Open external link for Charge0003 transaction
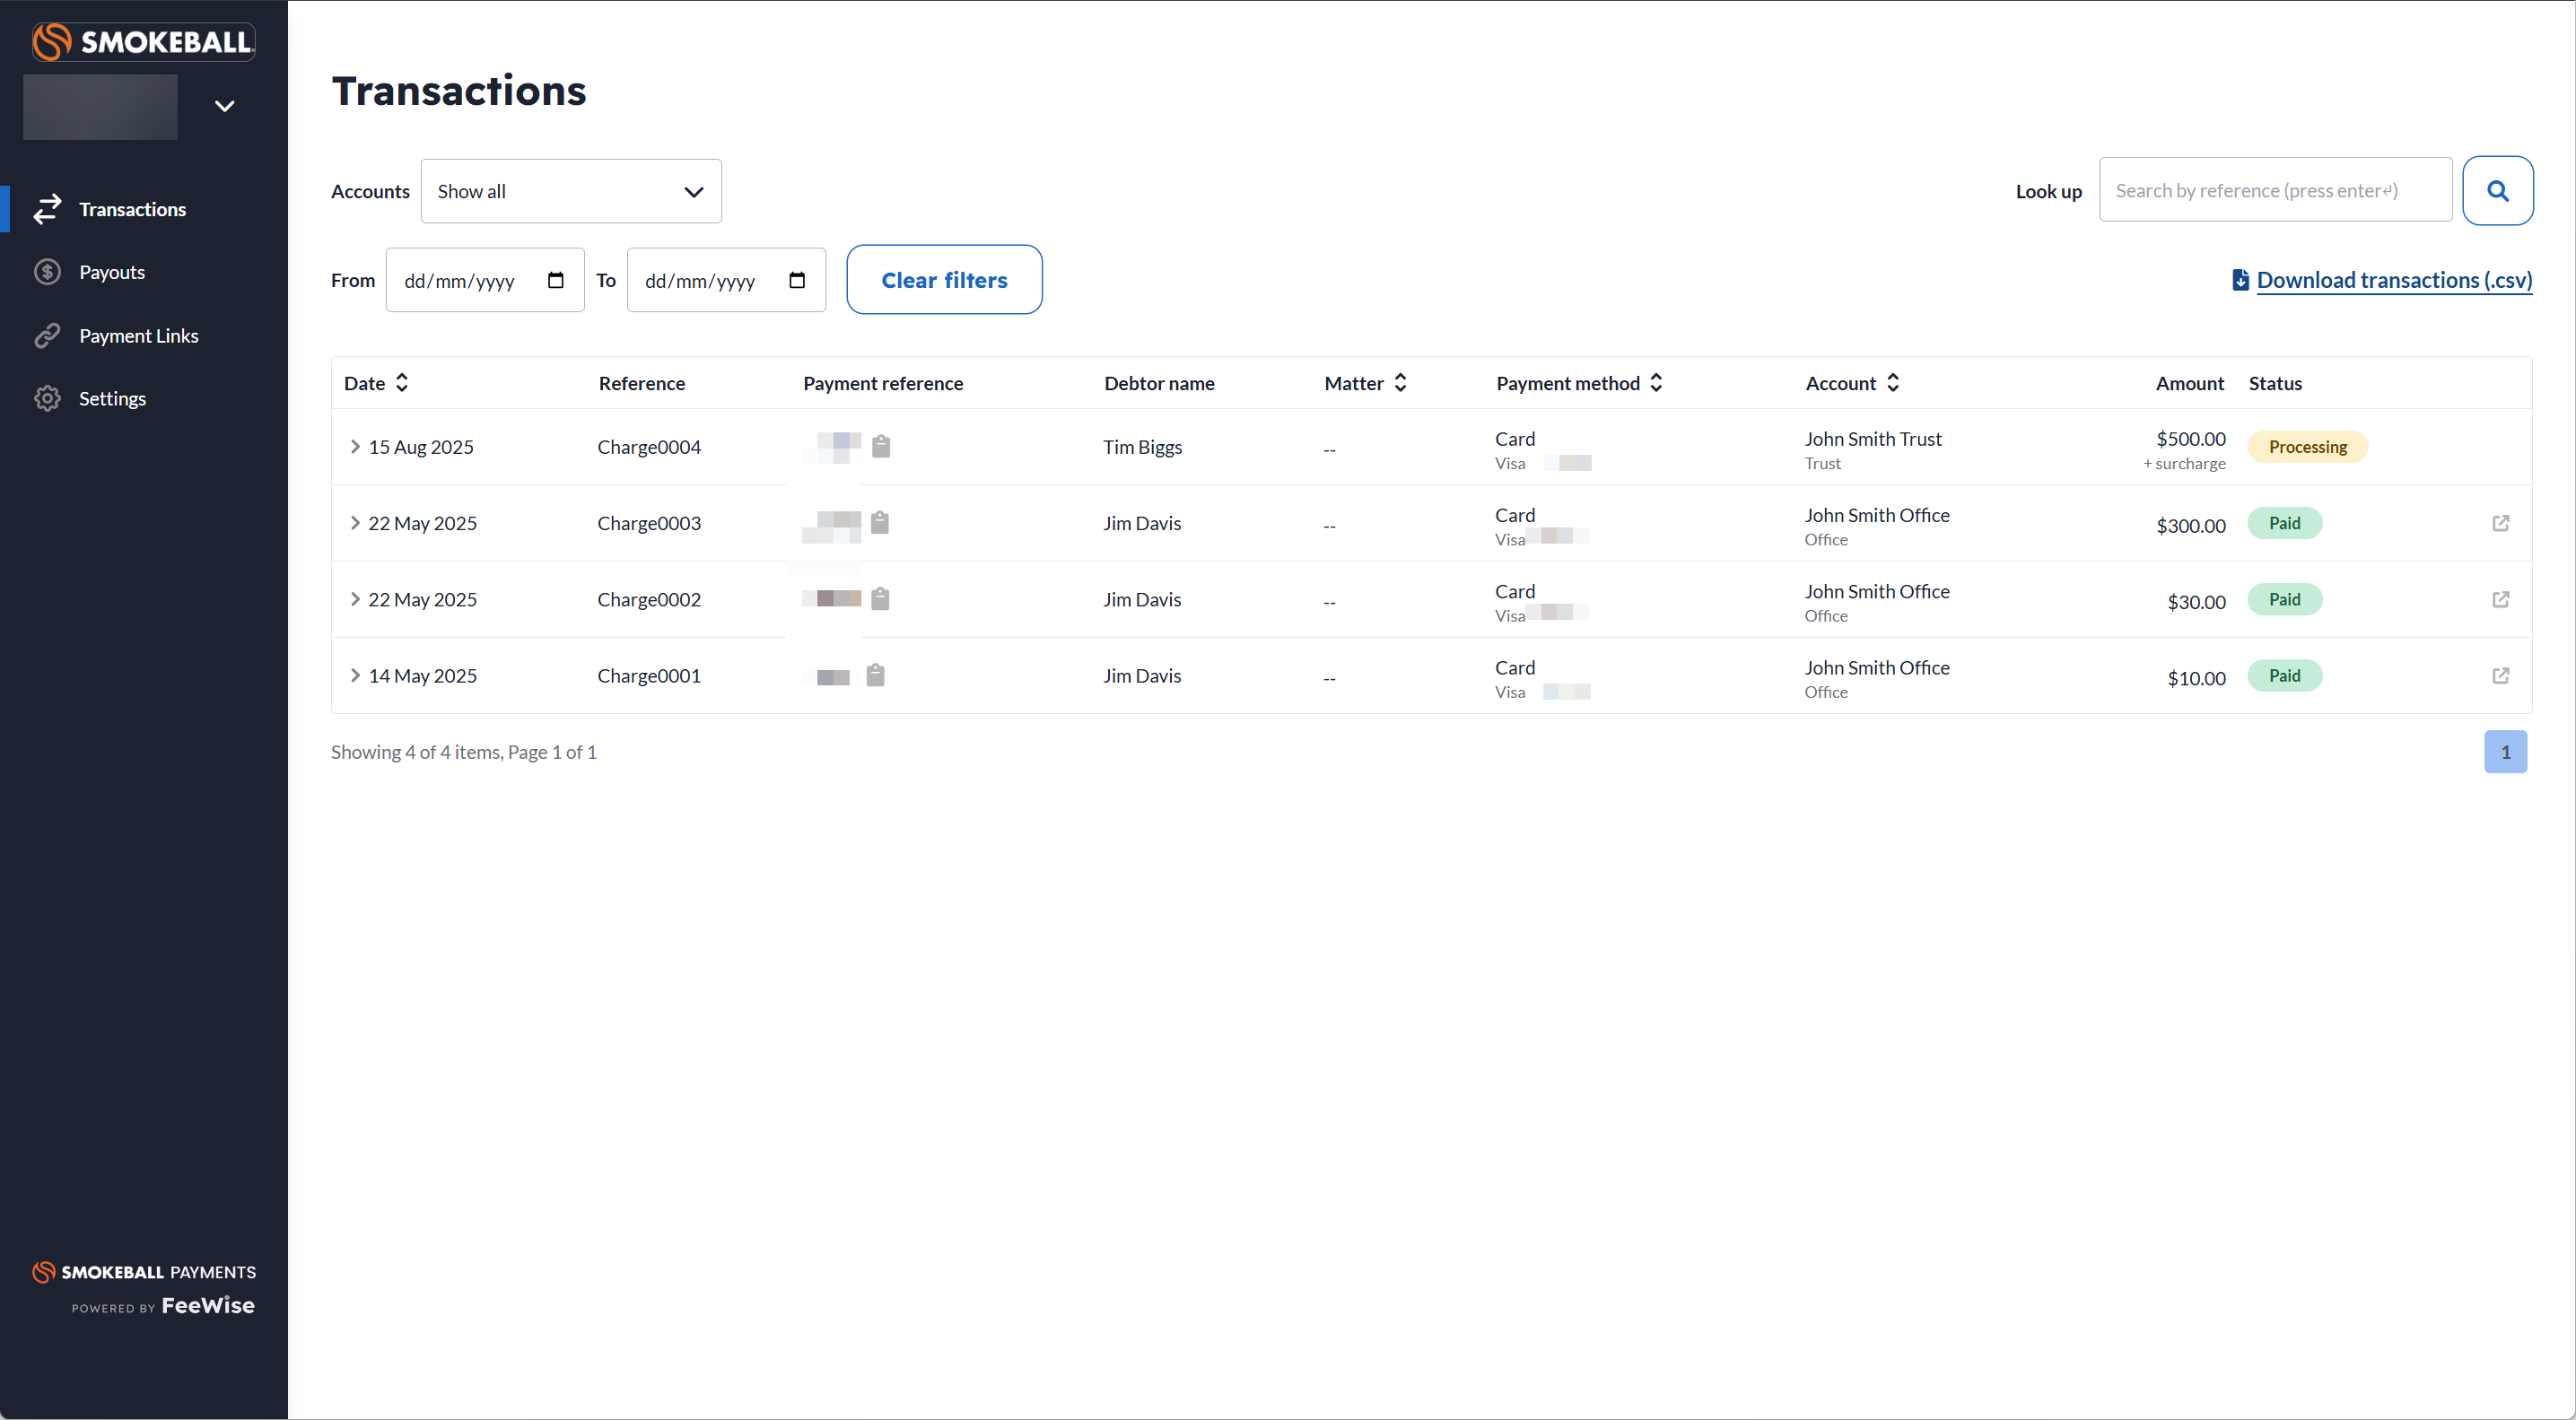This screenshot has height=1420, width=2576. pyautogui.click(x=2500, y=523)
